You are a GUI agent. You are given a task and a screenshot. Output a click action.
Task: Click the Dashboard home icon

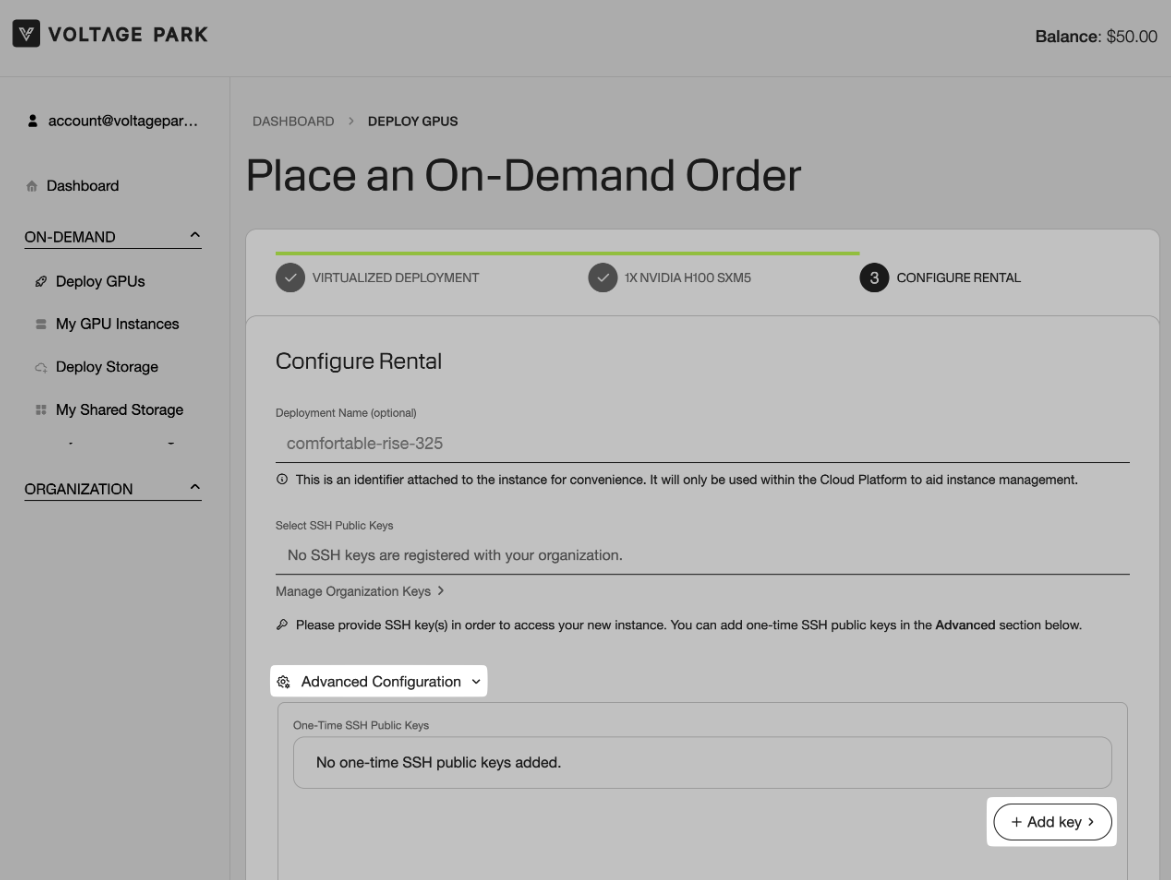pos(33,186)
